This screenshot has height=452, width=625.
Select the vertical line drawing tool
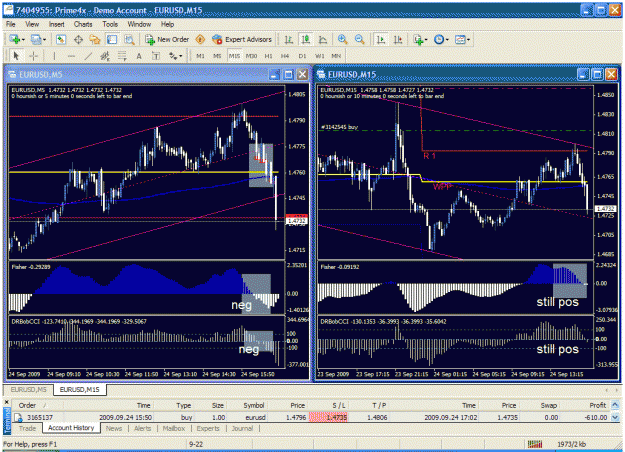55,56
